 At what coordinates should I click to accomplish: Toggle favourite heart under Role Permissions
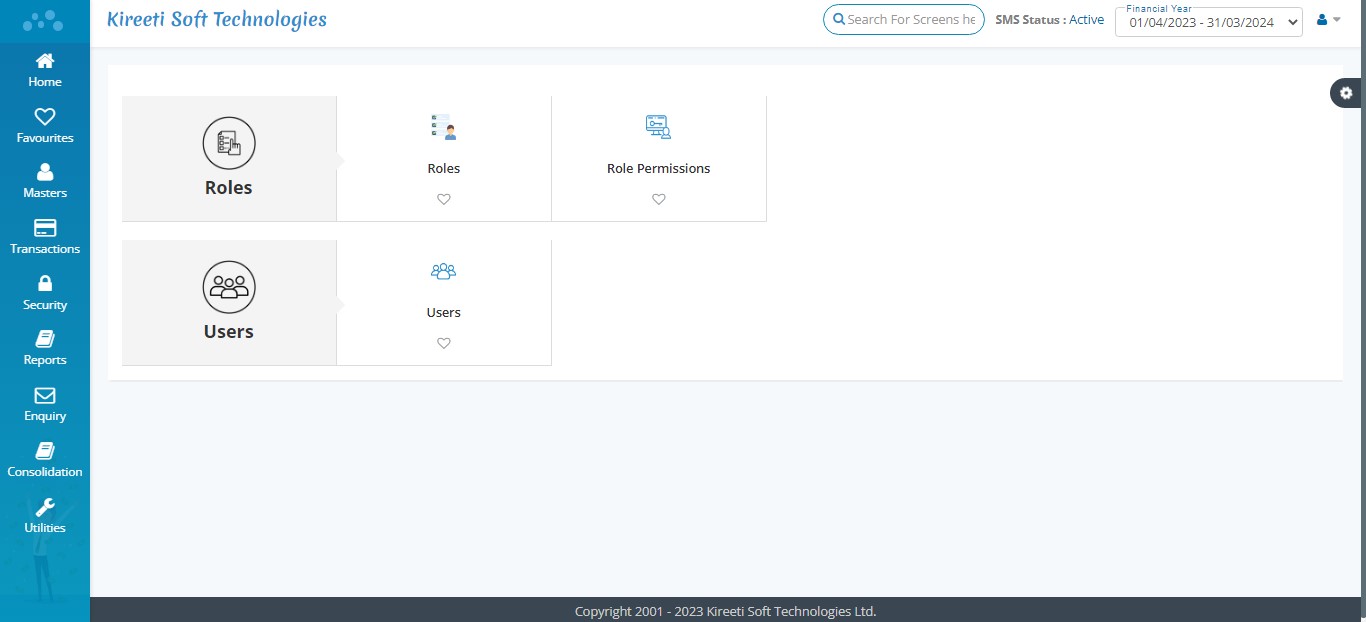[659, 199]
